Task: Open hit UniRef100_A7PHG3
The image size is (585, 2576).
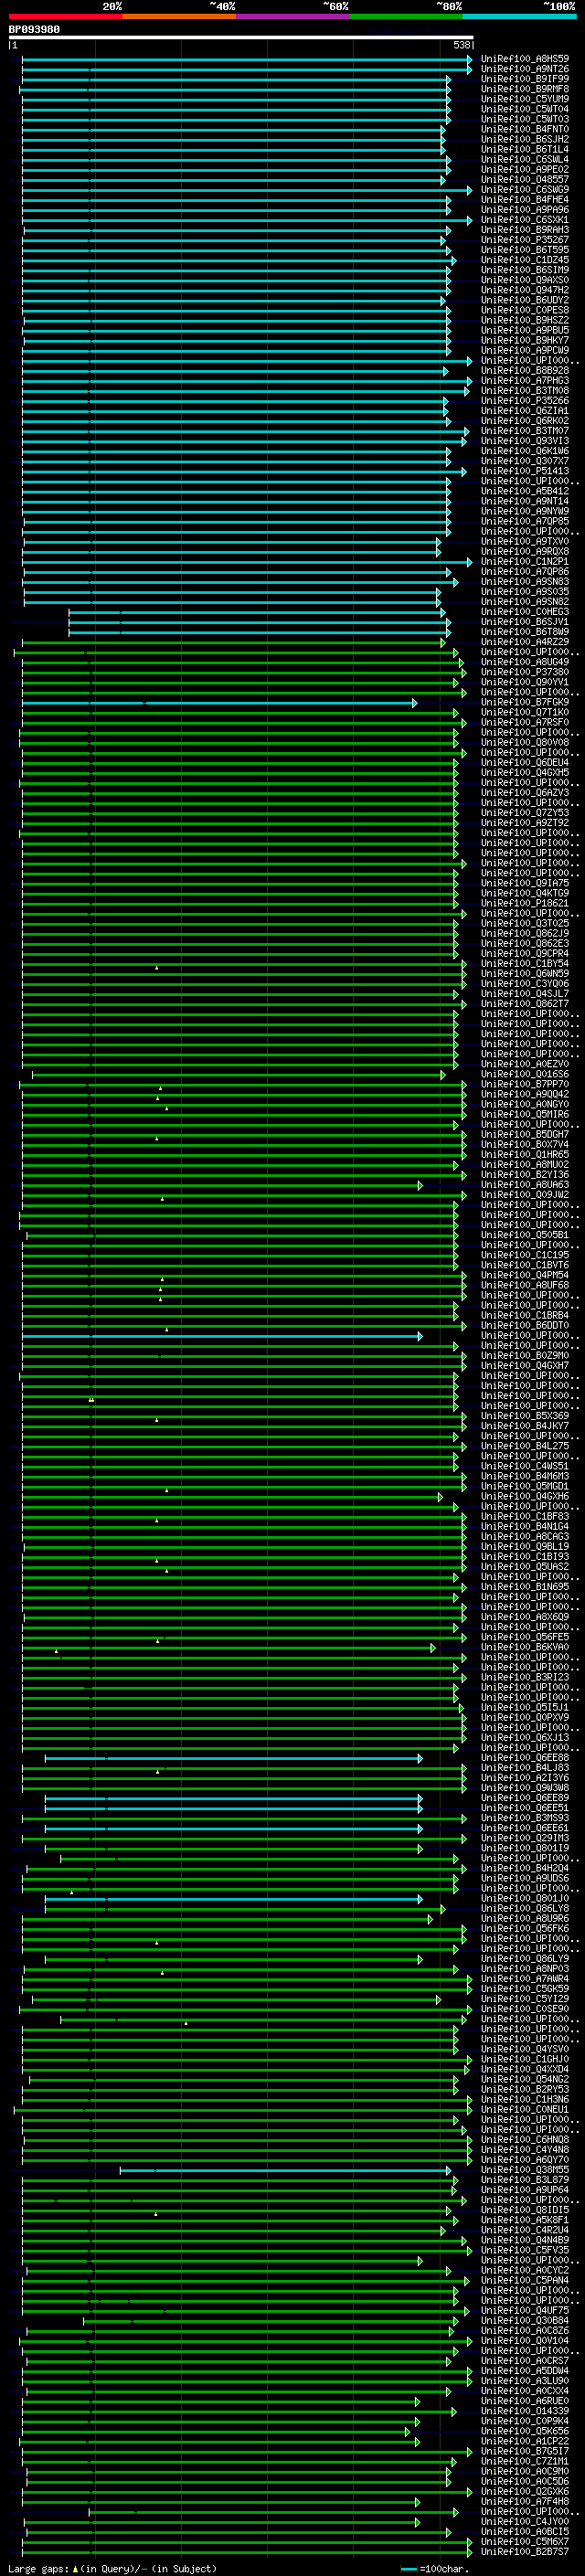Action: pos(525,381)
